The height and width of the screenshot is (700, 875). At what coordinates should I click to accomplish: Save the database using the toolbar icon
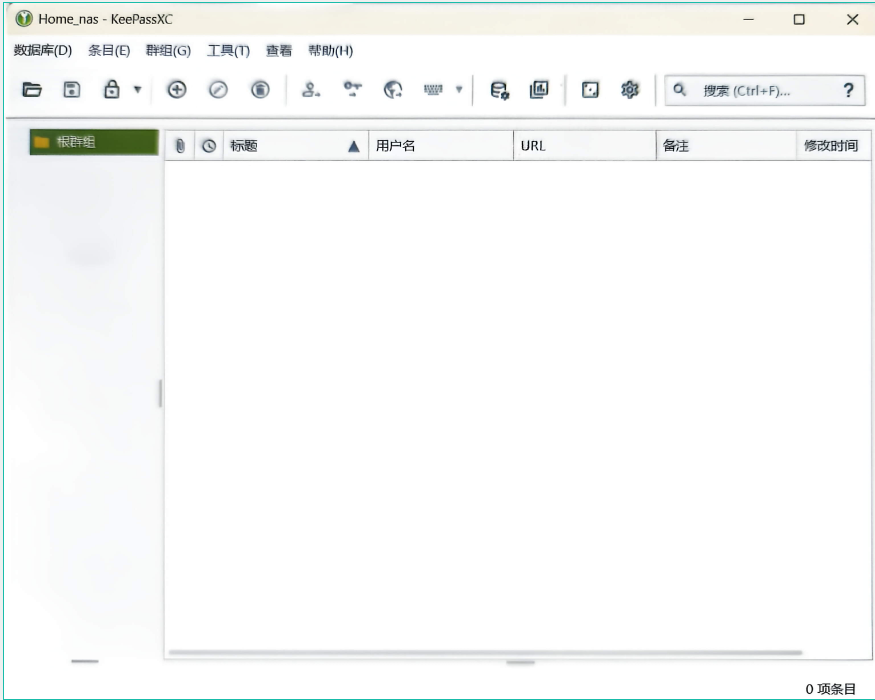point(72,90)
